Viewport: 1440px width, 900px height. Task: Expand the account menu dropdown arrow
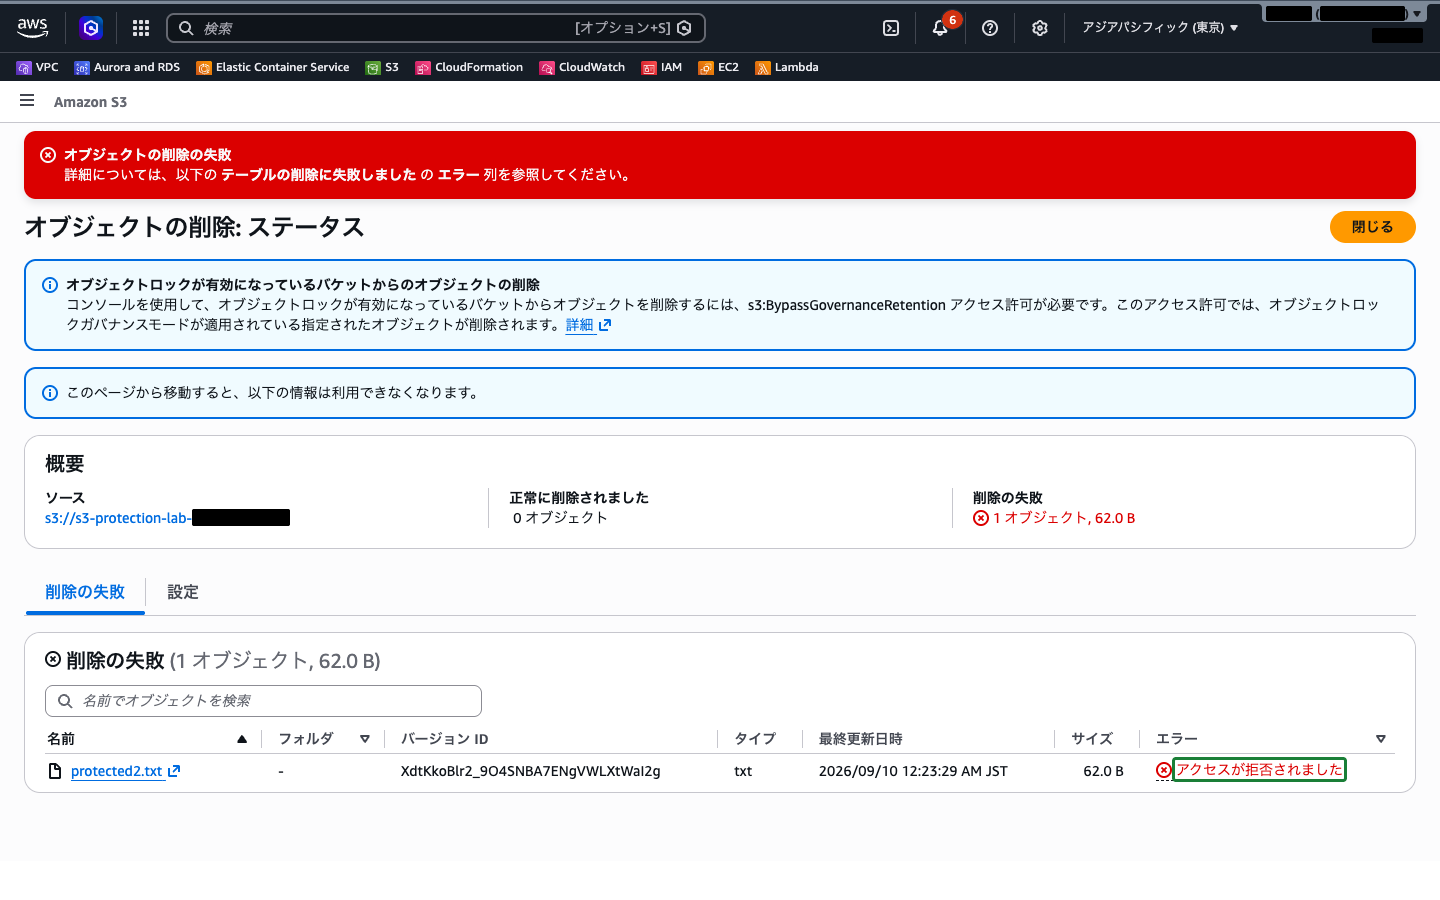pyautogui.click(x=1417, y=14)
